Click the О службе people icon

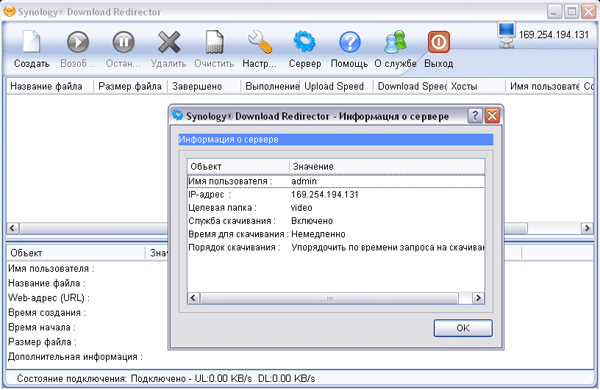pos(395,41)
